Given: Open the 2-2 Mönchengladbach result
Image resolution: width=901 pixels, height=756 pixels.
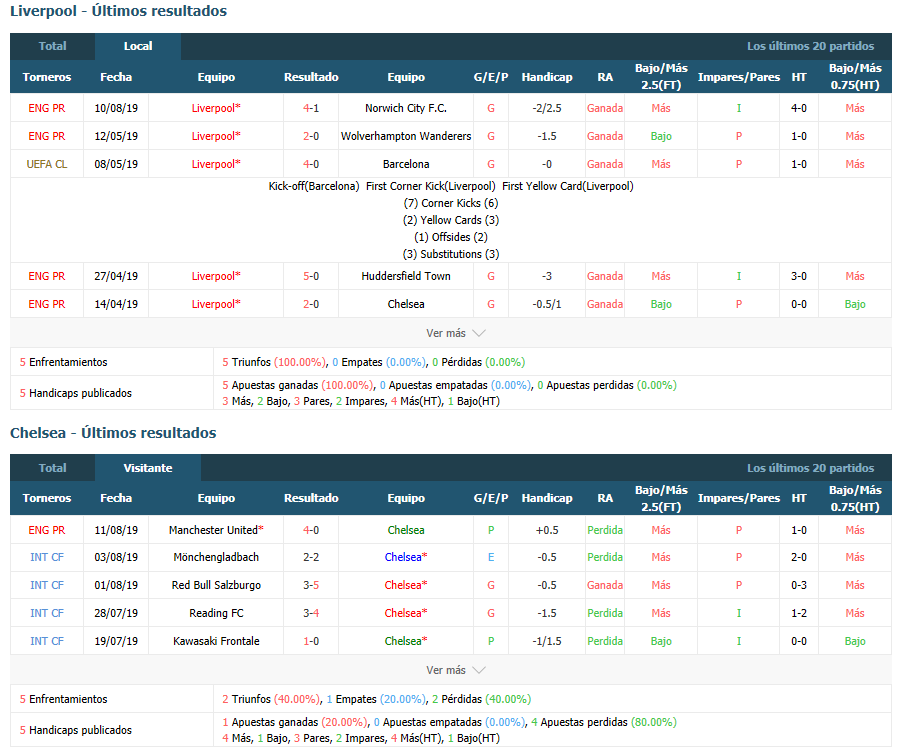Looking at the screenshot, I should (311, 557).
